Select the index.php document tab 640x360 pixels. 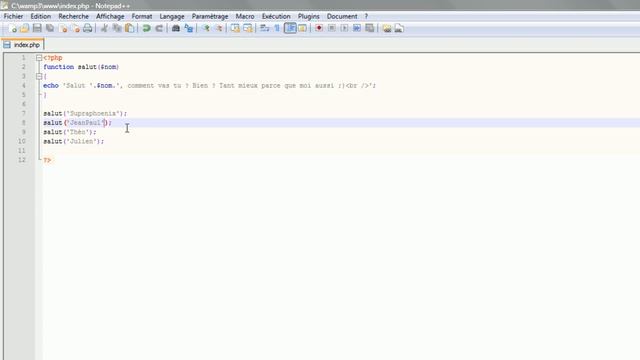click(23, 45)
